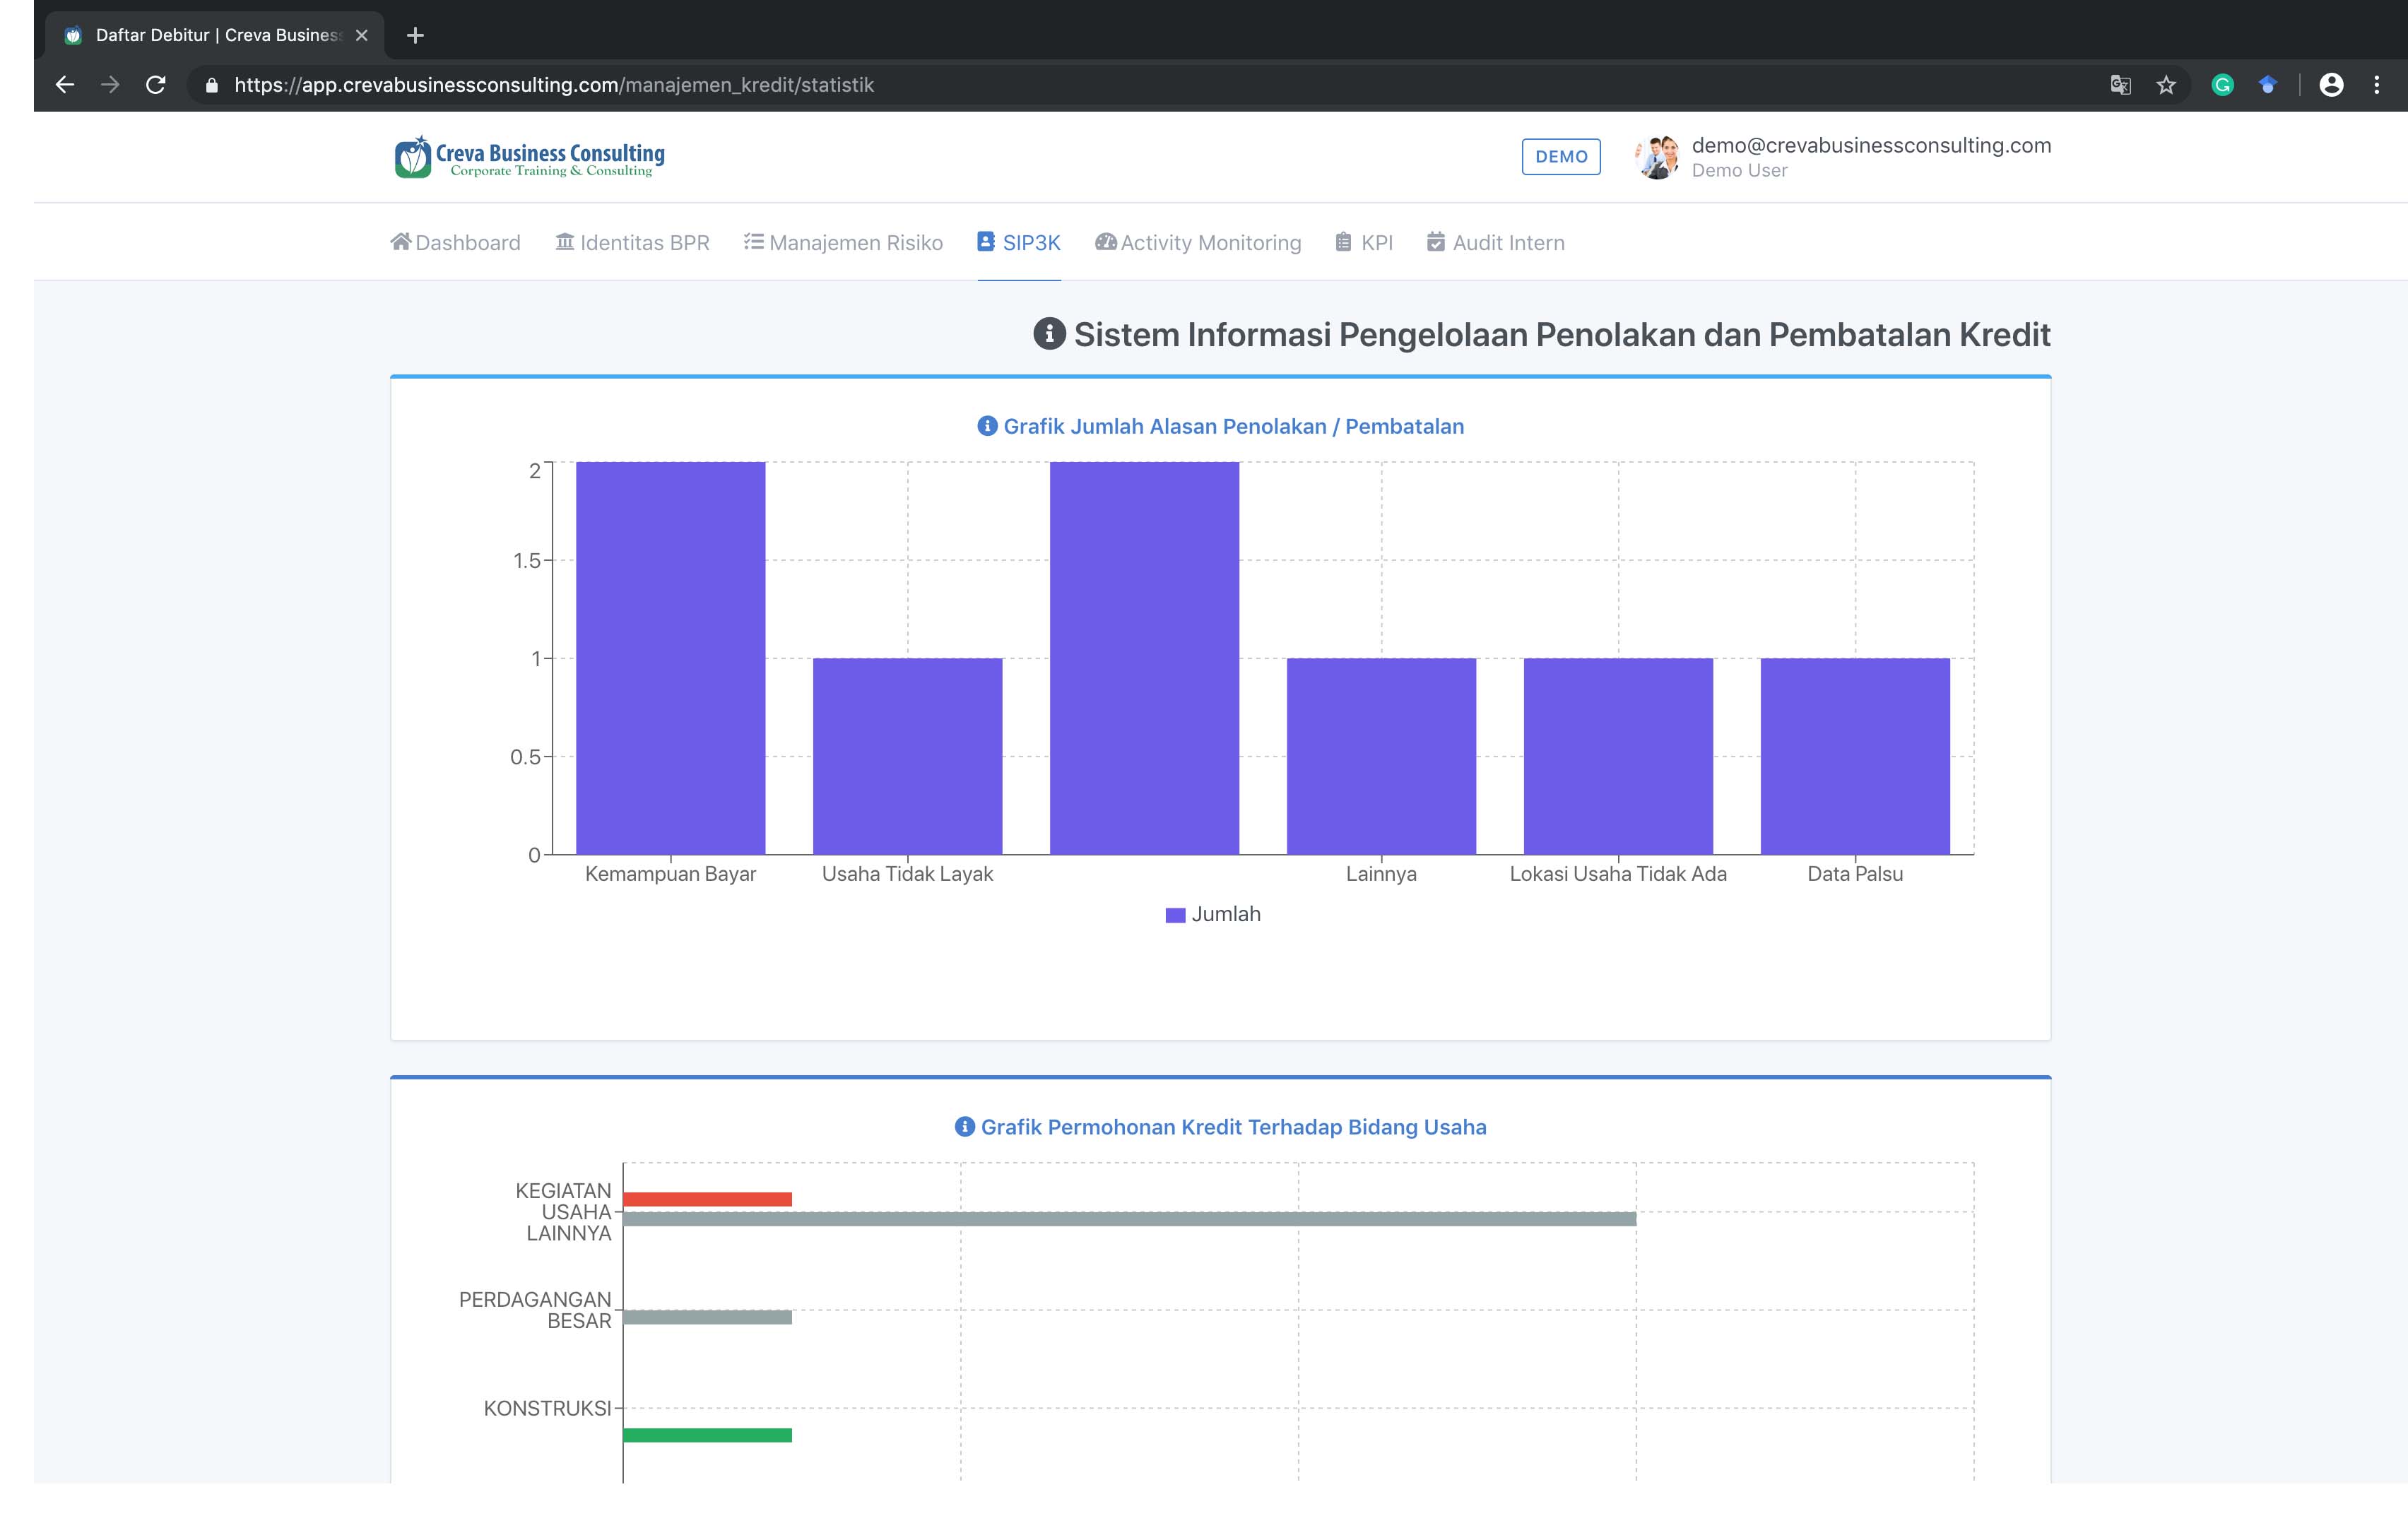Click the calendar-check icon beside Audit Intern
2408x1523 pixels.
coord(1436,242)
